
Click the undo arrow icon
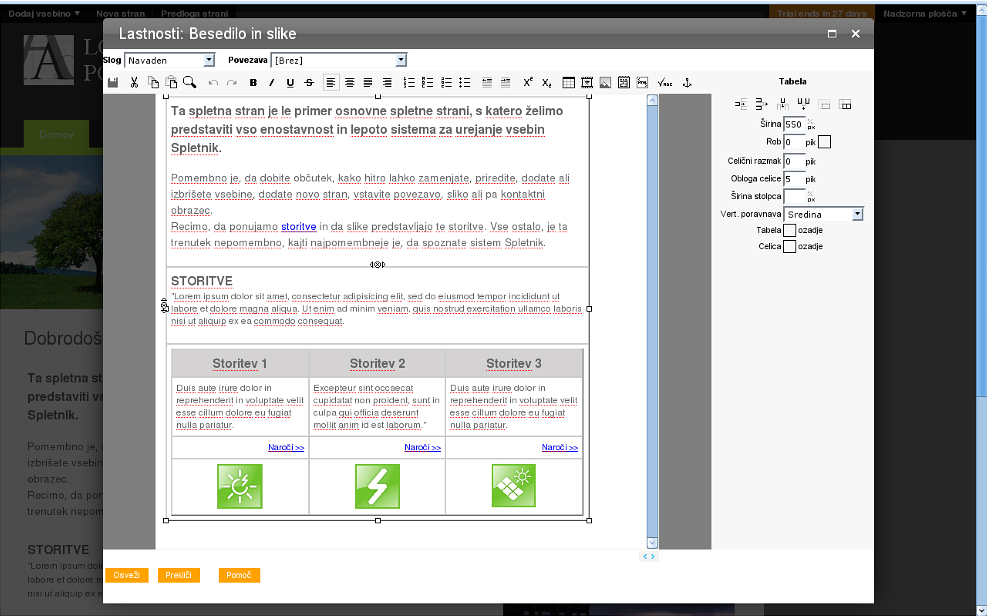[213, 82]
